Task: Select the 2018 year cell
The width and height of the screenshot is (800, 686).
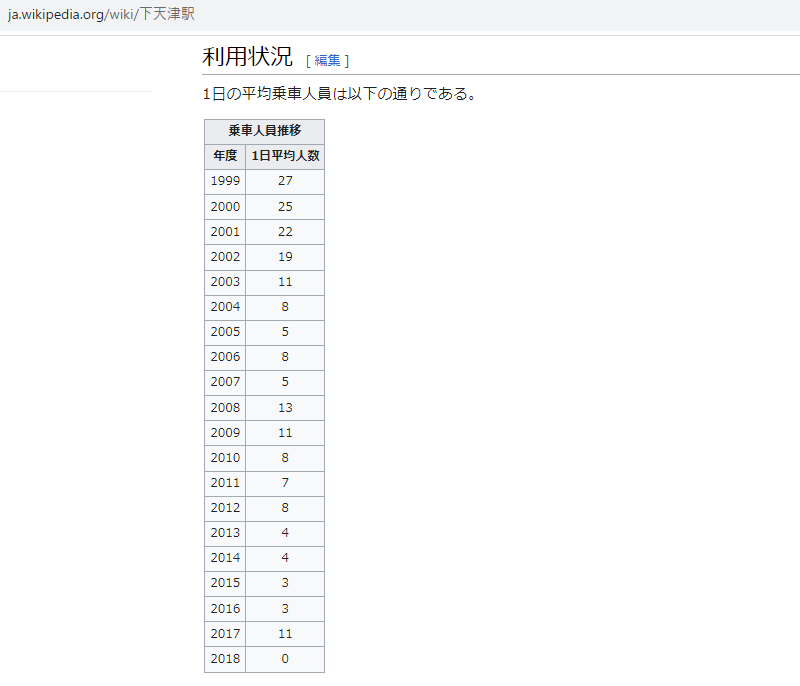Action: point(225,659)
